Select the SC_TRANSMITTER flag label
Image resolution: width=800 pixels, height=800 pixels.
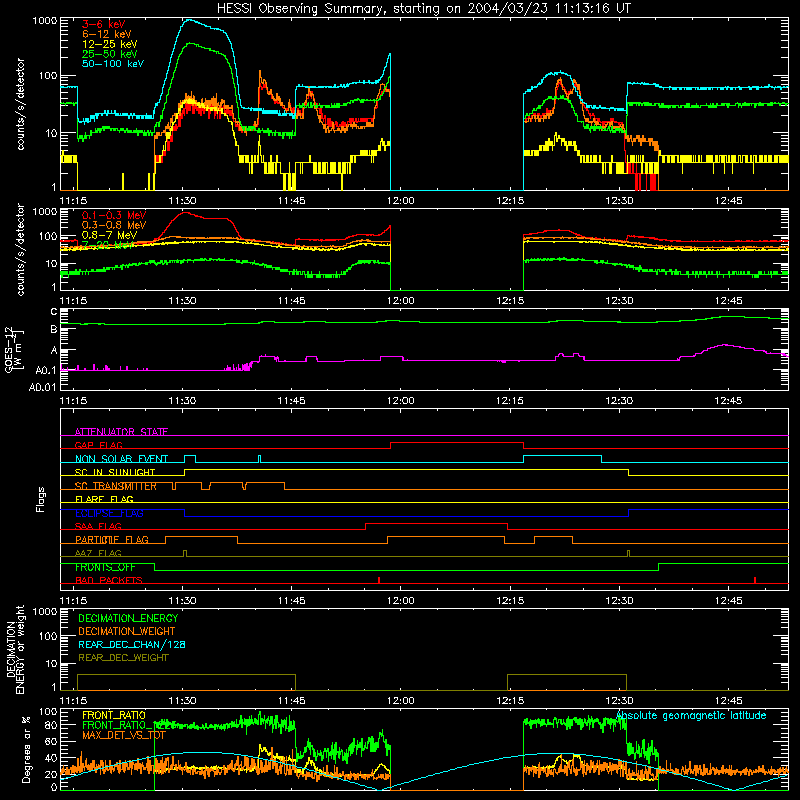116,486
